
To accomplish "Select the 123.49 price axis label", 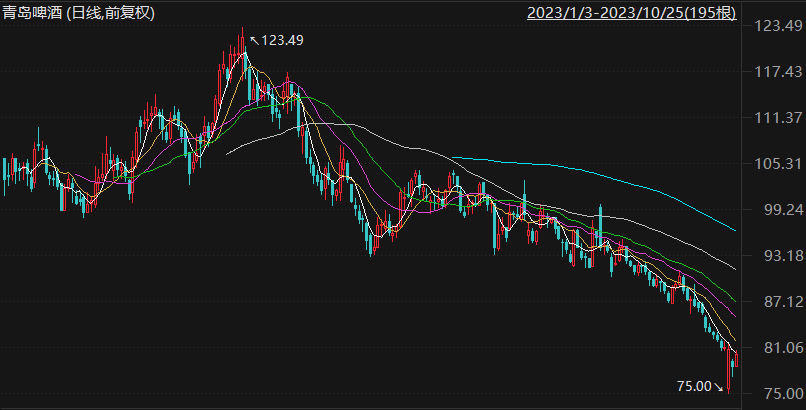I will 778,26.
